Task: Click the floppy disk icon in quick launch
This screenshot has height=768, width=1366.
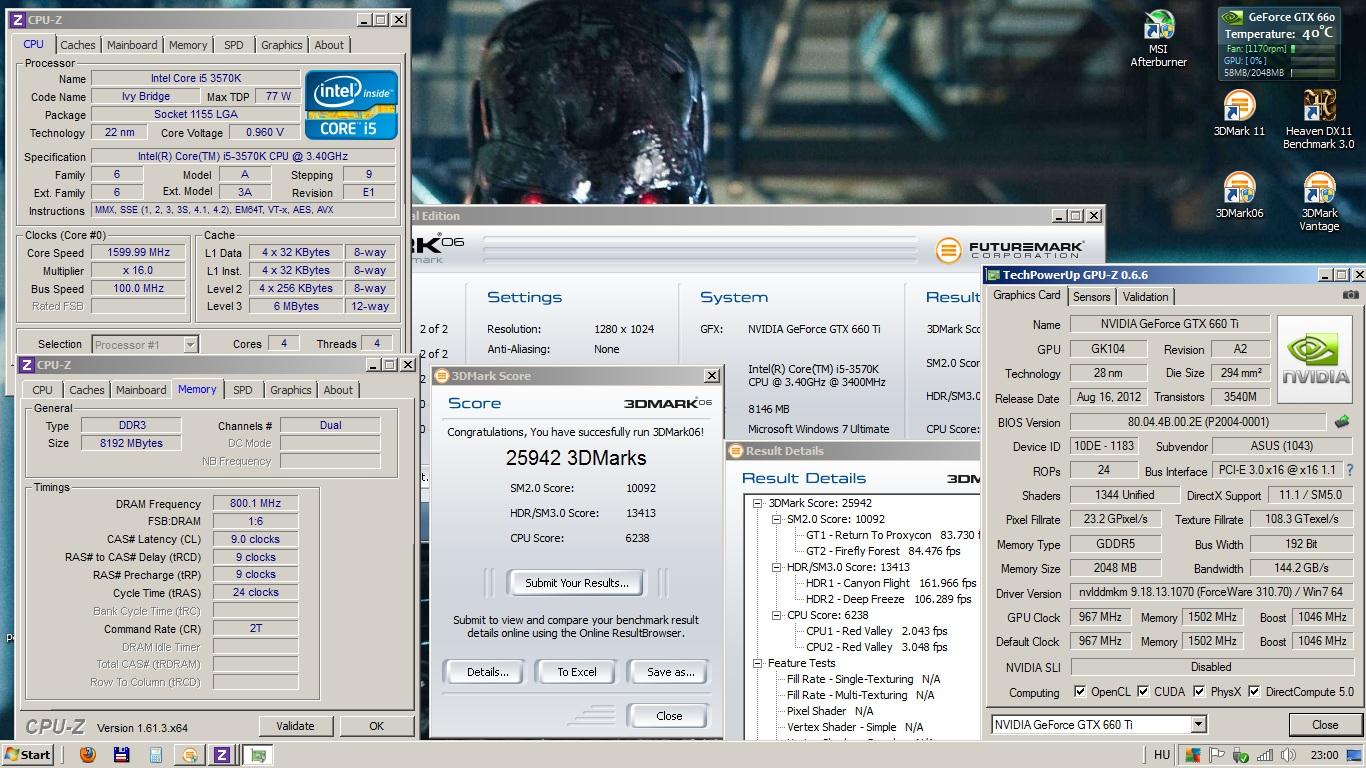Action: click(x=121, y=755)
